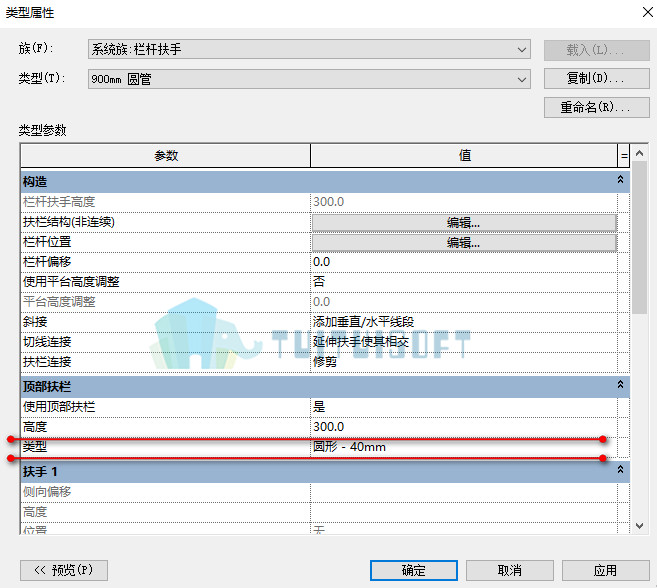Click the = column header
Screen dimensions: 657x588
click(x=624, y=155)
